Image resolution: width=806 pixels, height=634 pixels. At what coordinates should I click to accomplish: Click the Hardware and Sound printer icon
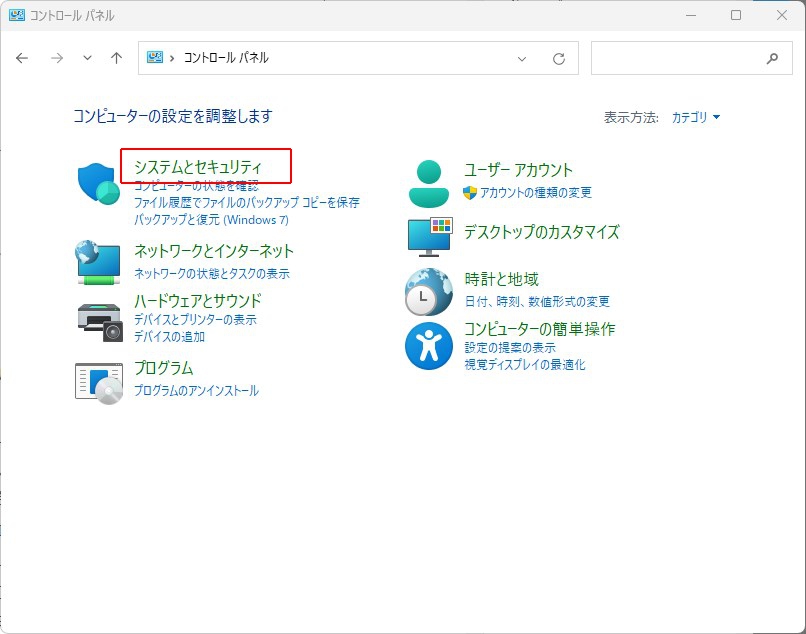pyautogui.click(x=98, y=319)
